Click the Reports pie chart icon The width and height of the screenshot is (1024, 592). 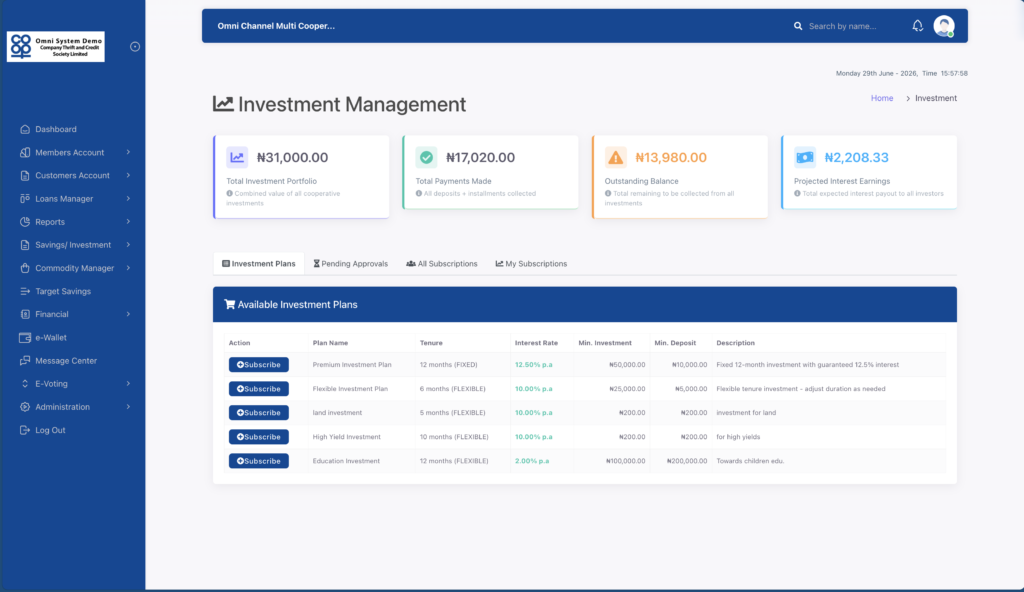click(25, 222)
